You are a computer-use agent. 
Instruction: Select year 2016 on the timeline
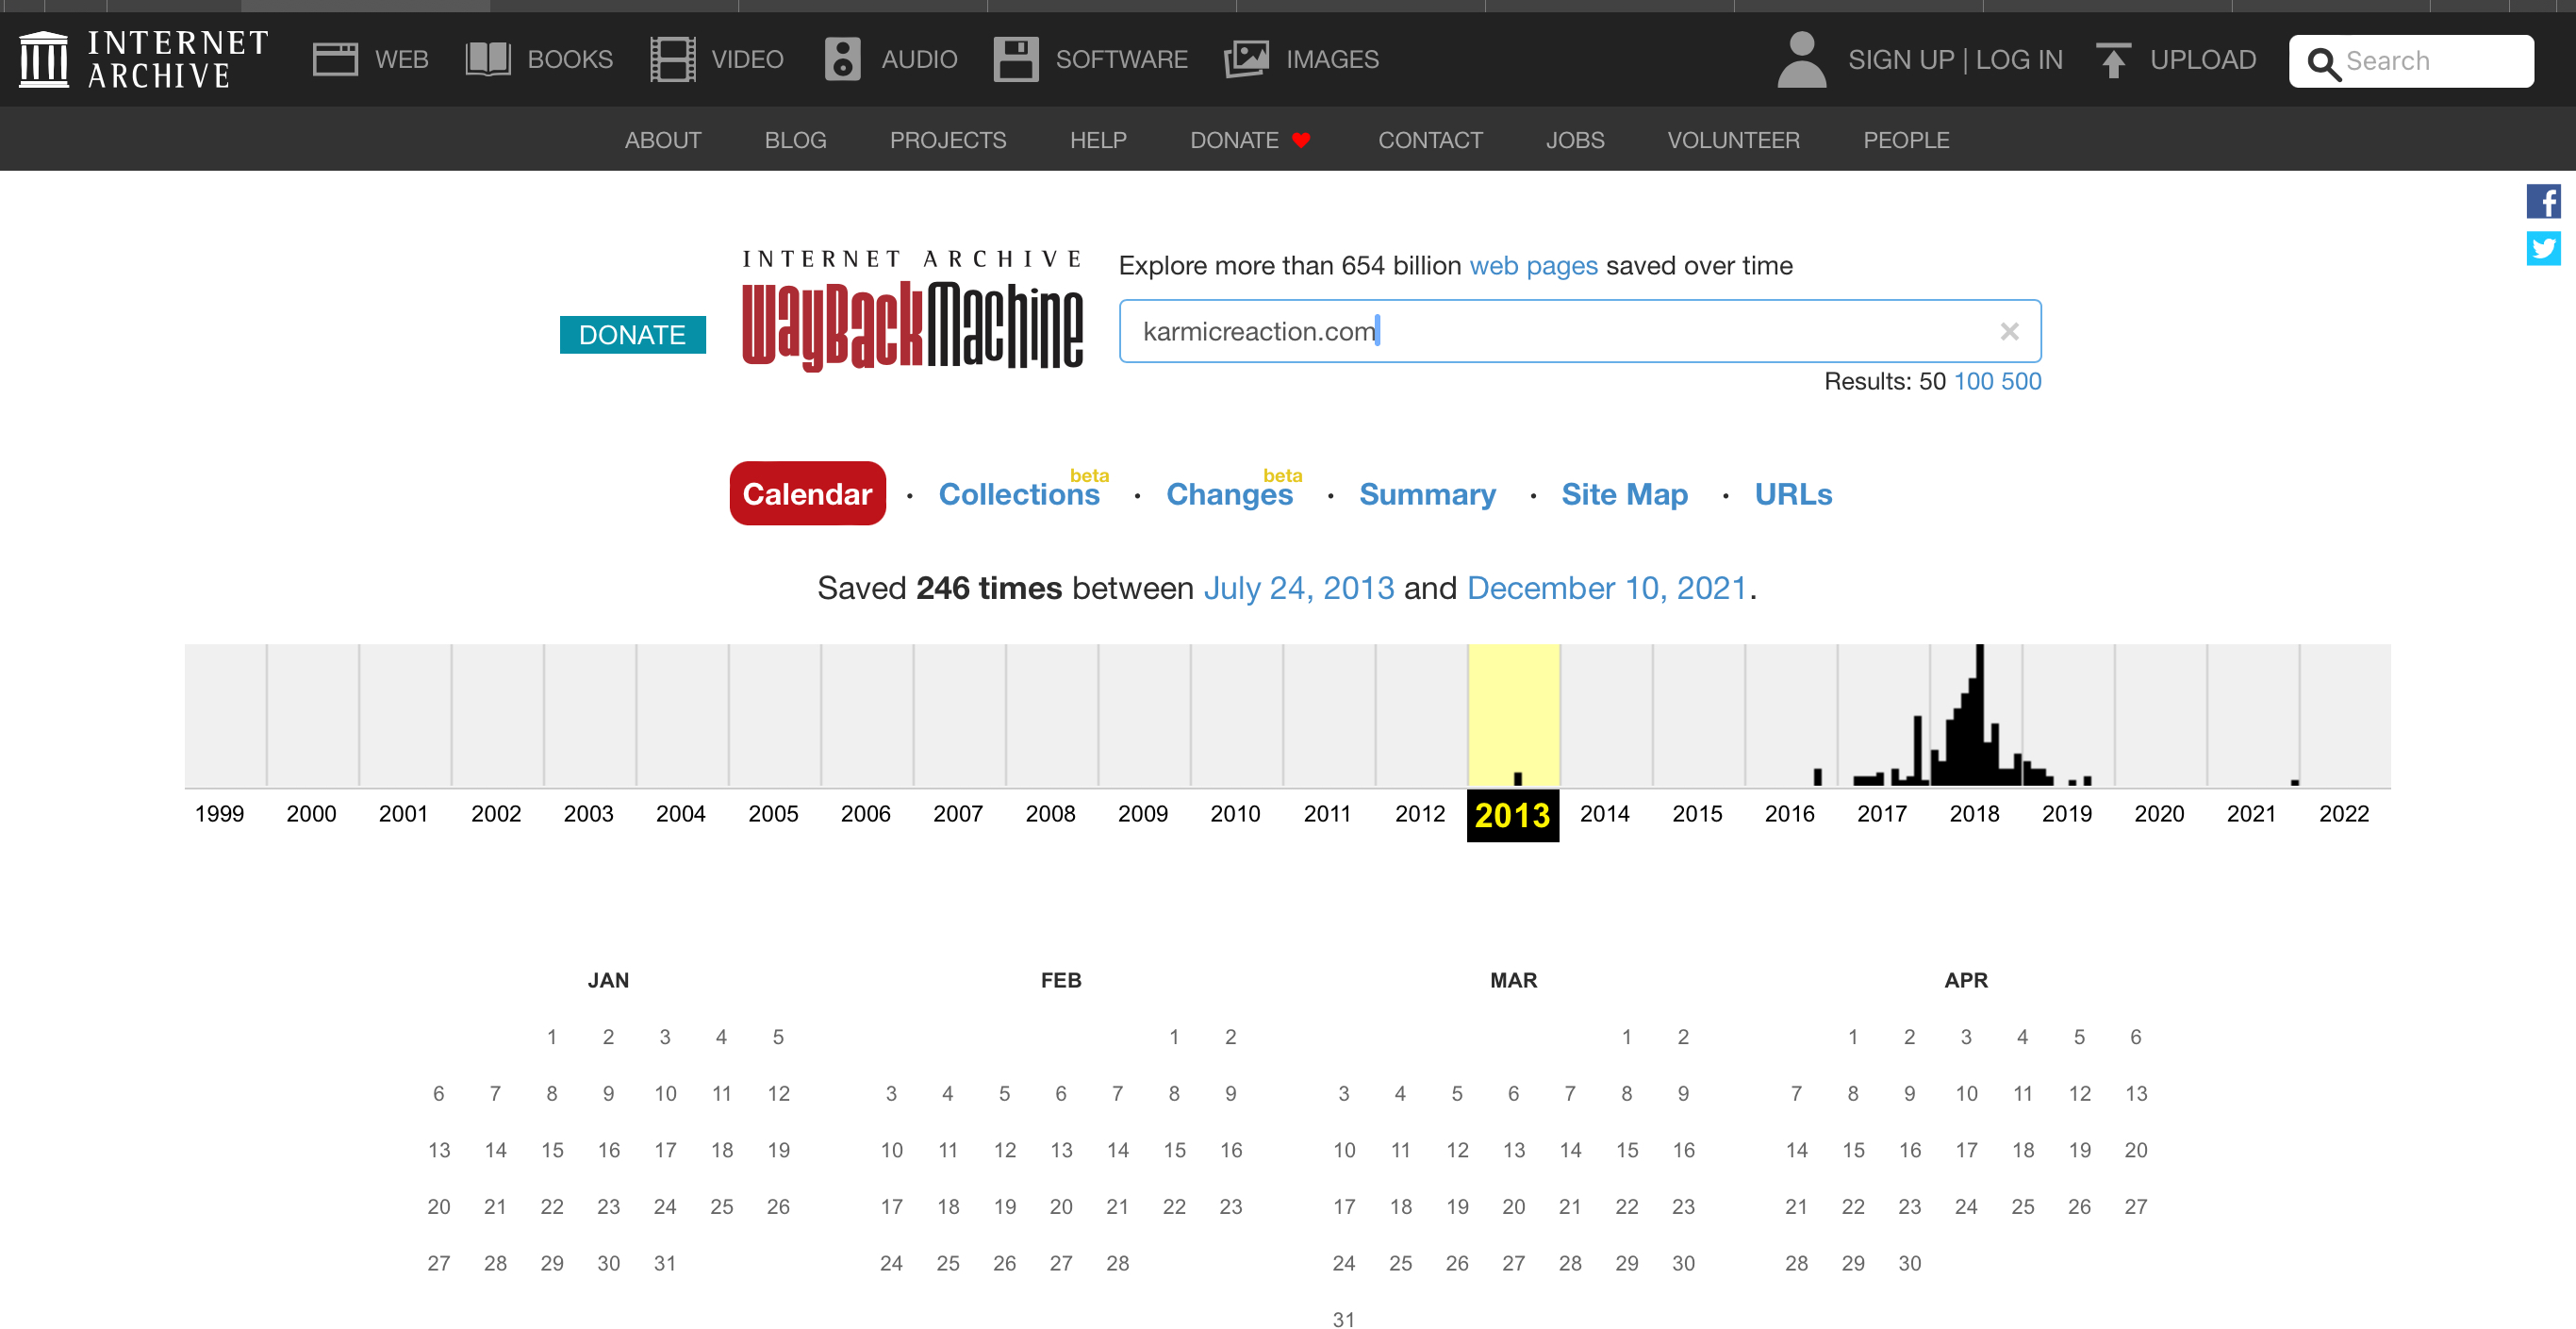(x=1789, y=814)
